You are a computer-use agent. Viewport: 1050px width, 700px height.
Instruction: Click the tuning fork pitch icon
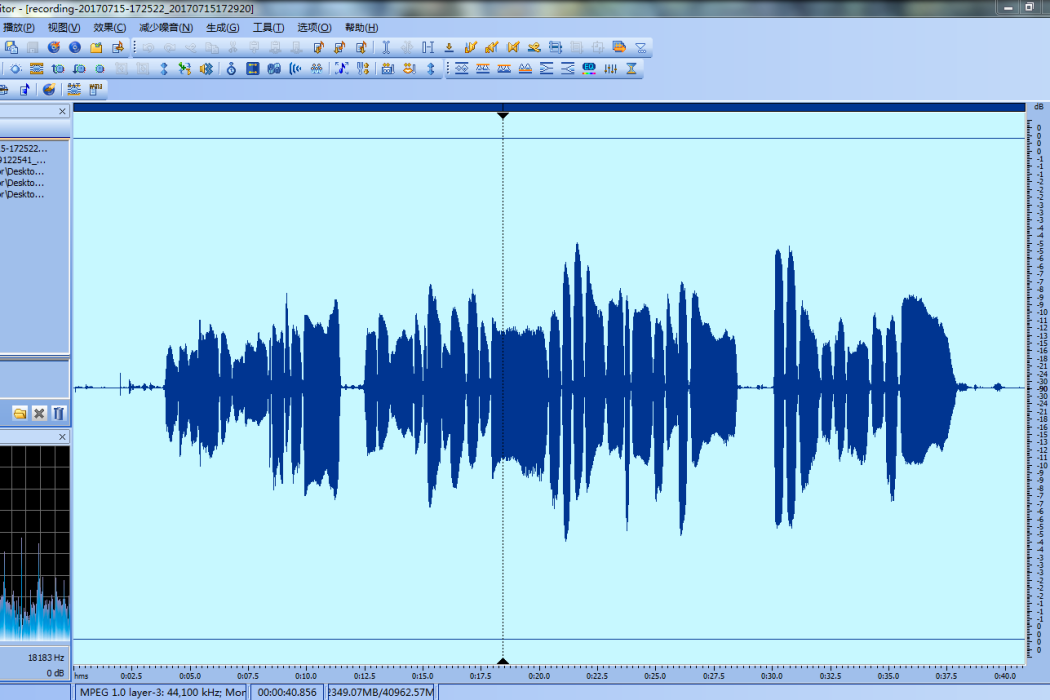coord(363,68)
